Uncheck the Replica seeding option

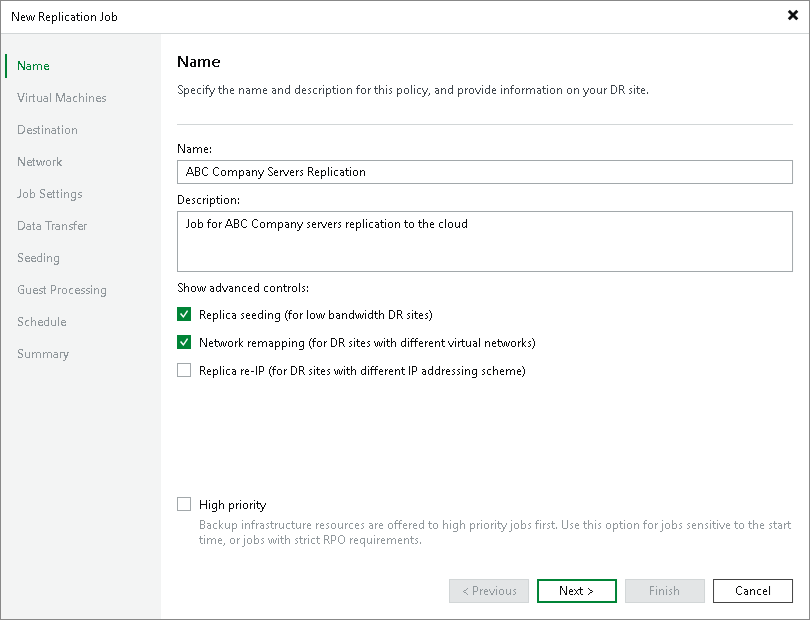pos(184,314)
